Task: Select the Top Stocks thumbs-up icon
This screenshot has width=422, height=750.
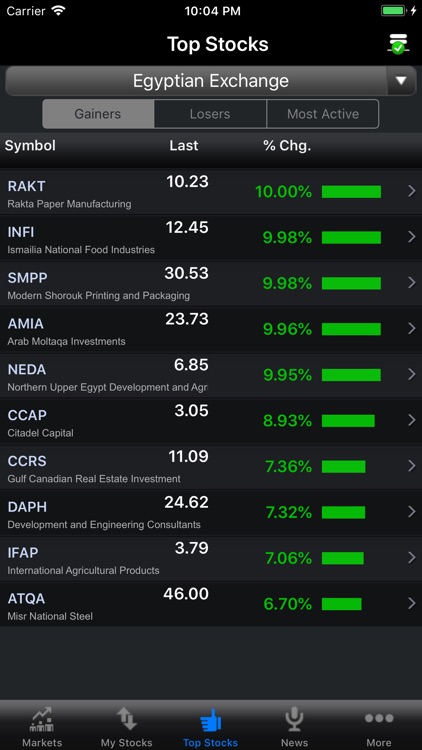Action: point(211,720)
